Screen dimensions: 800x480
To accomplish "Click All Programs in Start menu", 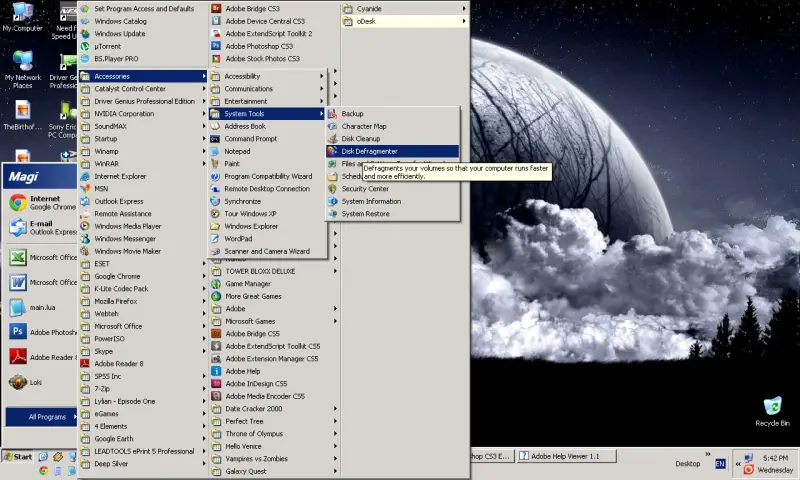I will tap(41, 417).
